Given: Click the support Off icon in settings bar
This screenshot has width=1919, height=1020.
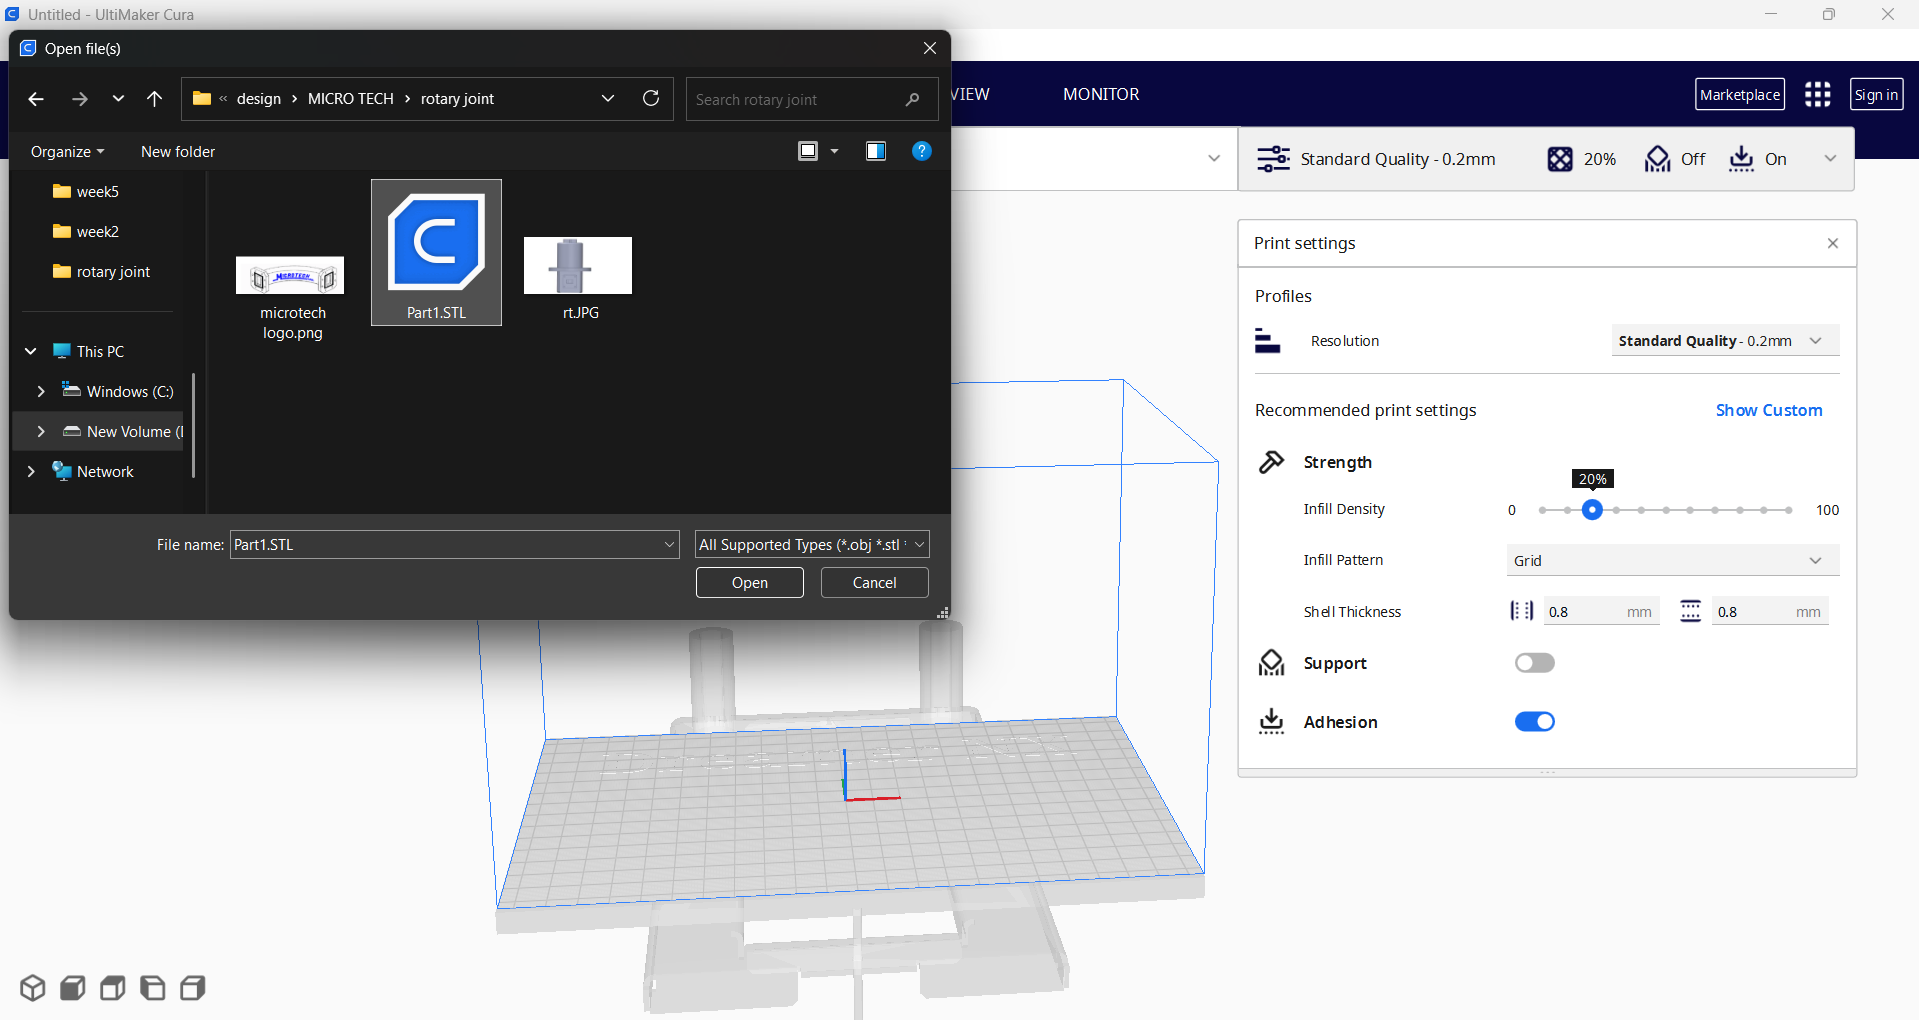Looking at the screenshot, I should click(1657, 159).
